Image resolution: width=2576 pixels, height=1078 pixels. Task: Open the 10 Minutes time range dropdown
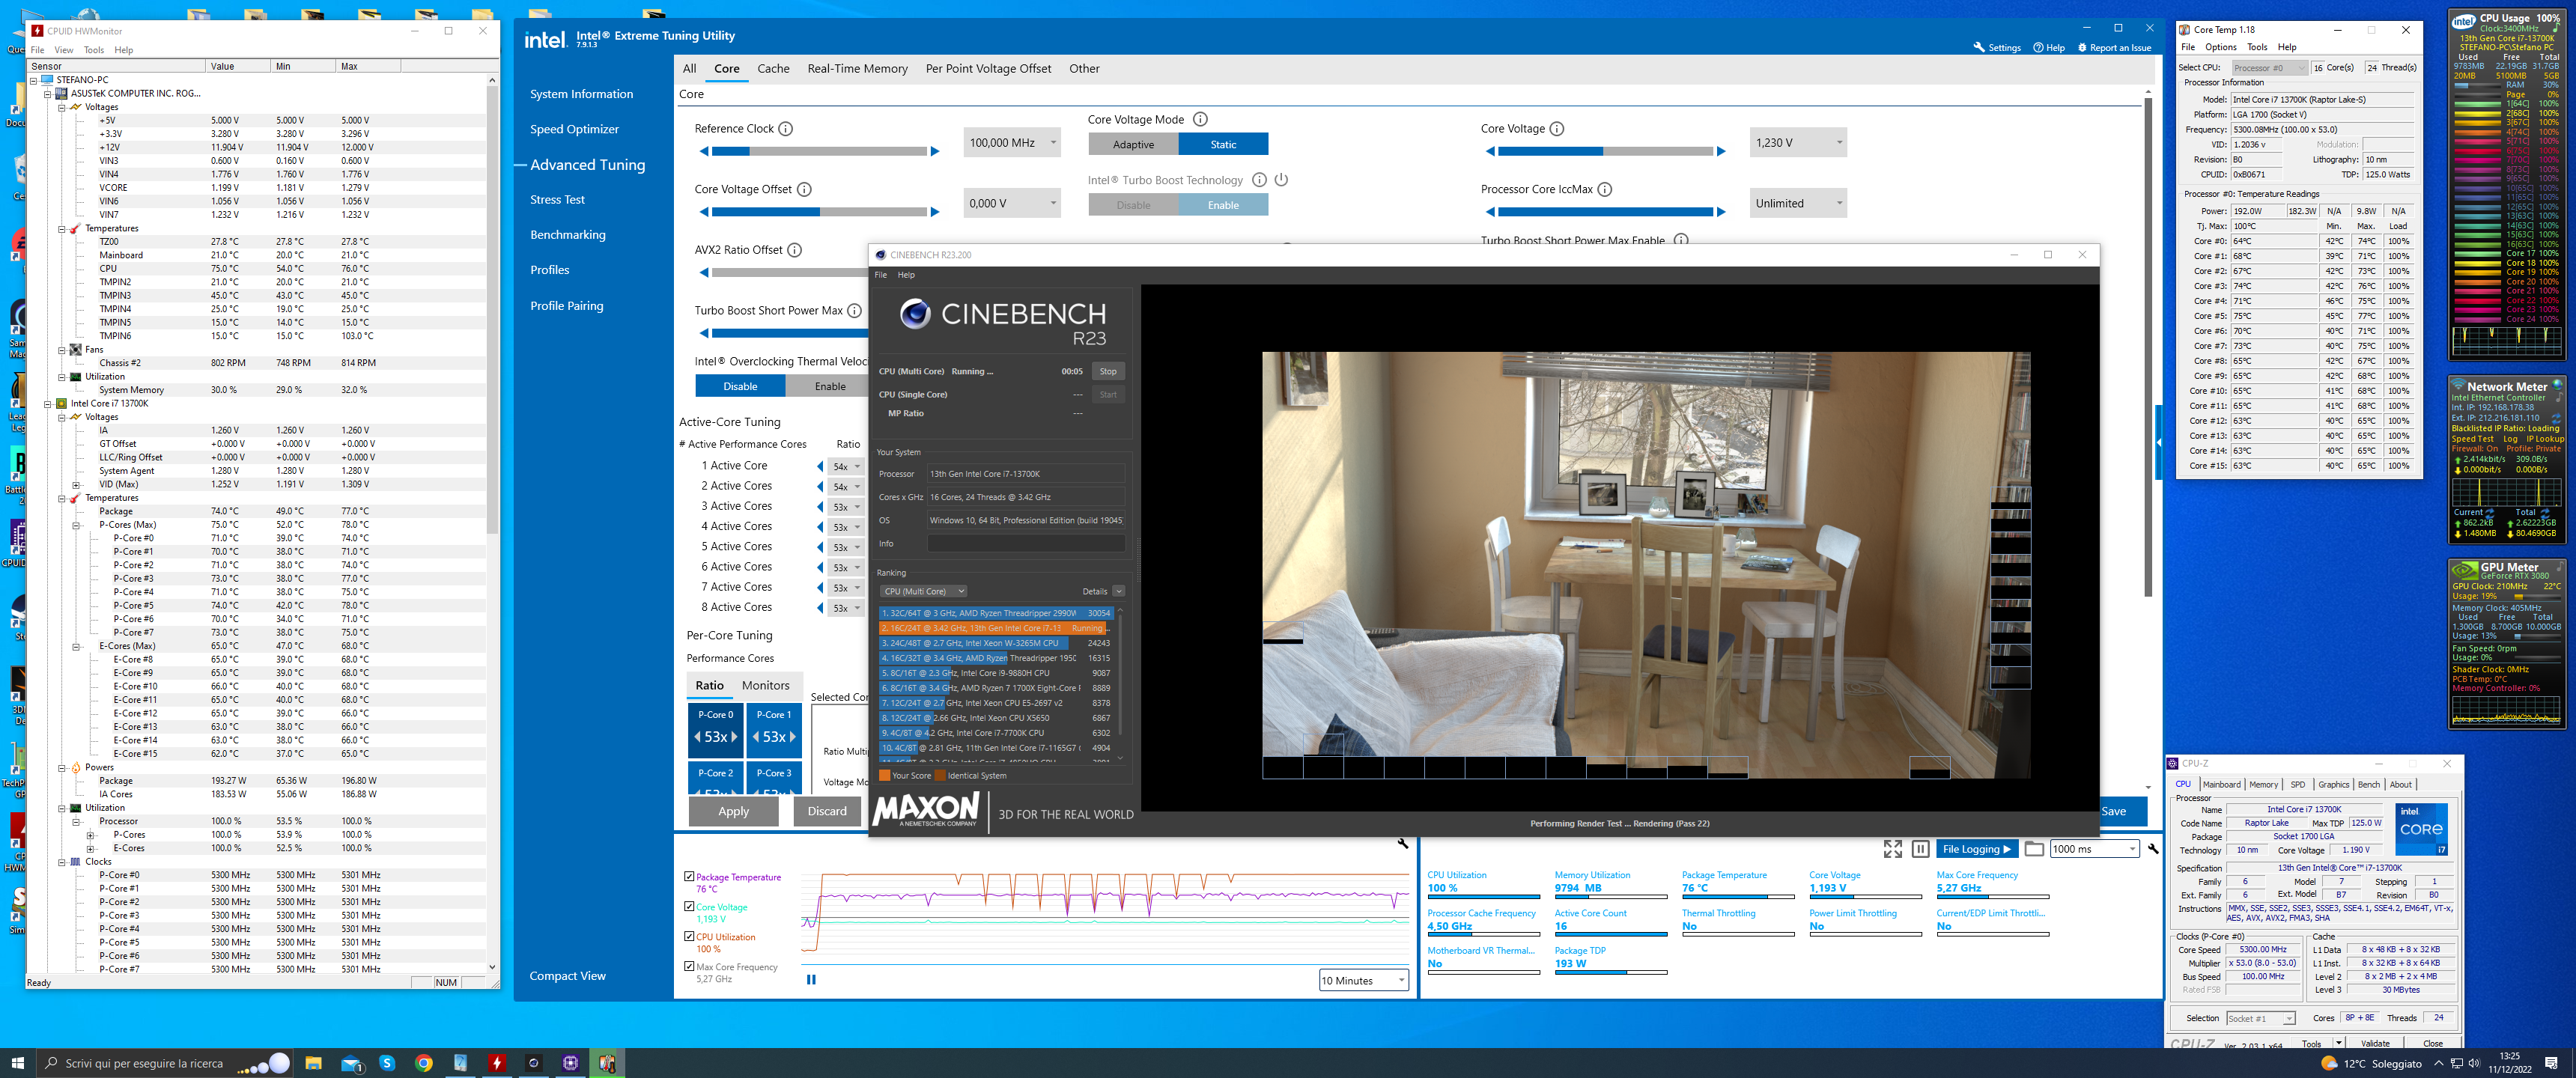[x=1363, y=981]
